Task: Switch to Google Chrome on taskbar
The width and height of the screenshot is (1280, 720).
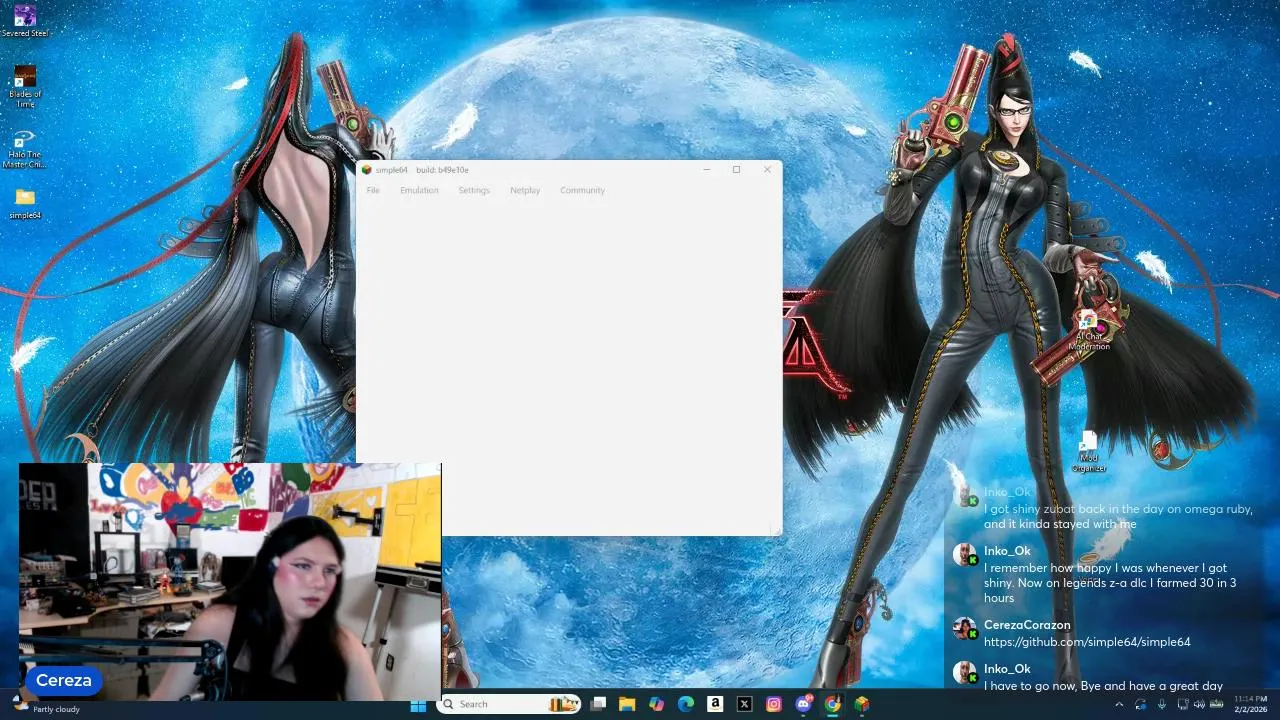Action: (832, 704)
